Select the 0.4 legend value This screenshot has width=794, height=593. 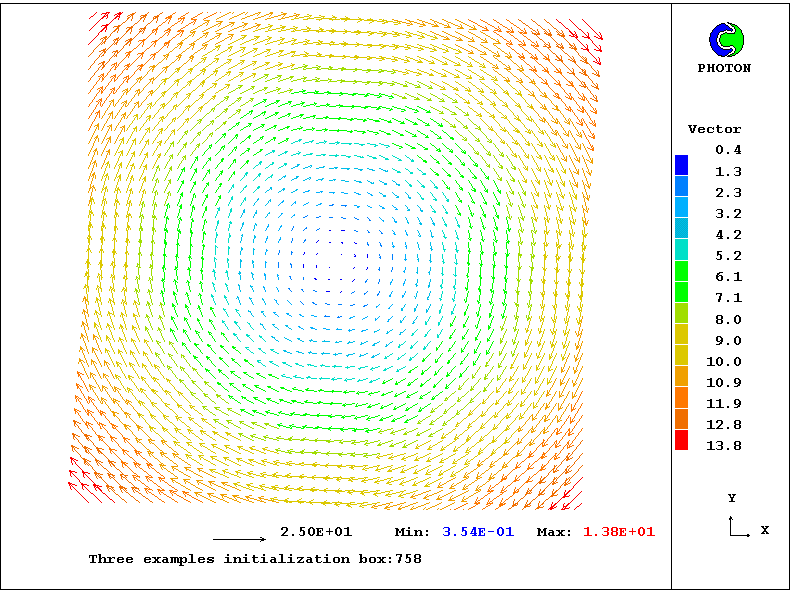coord(728,150)
